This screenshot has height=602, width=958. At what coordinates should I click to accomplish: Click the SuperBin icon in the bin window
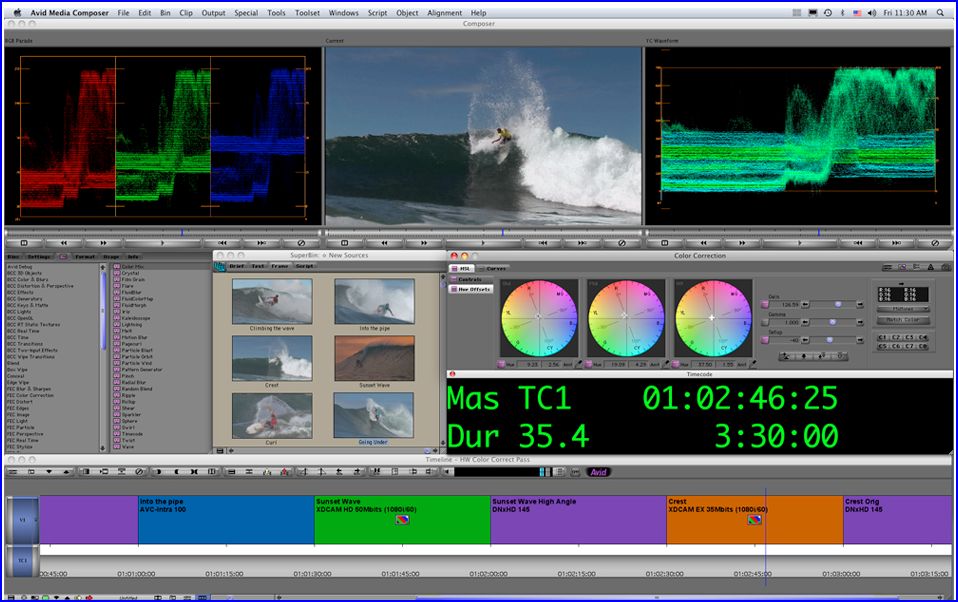coord(220,267)
